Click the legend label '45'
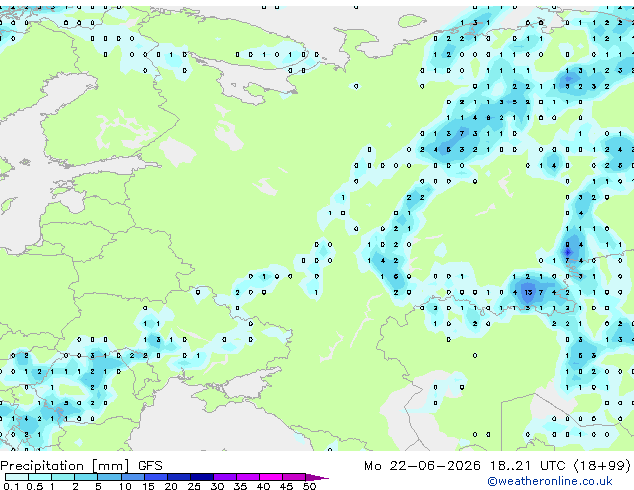 tap(286, 486)
